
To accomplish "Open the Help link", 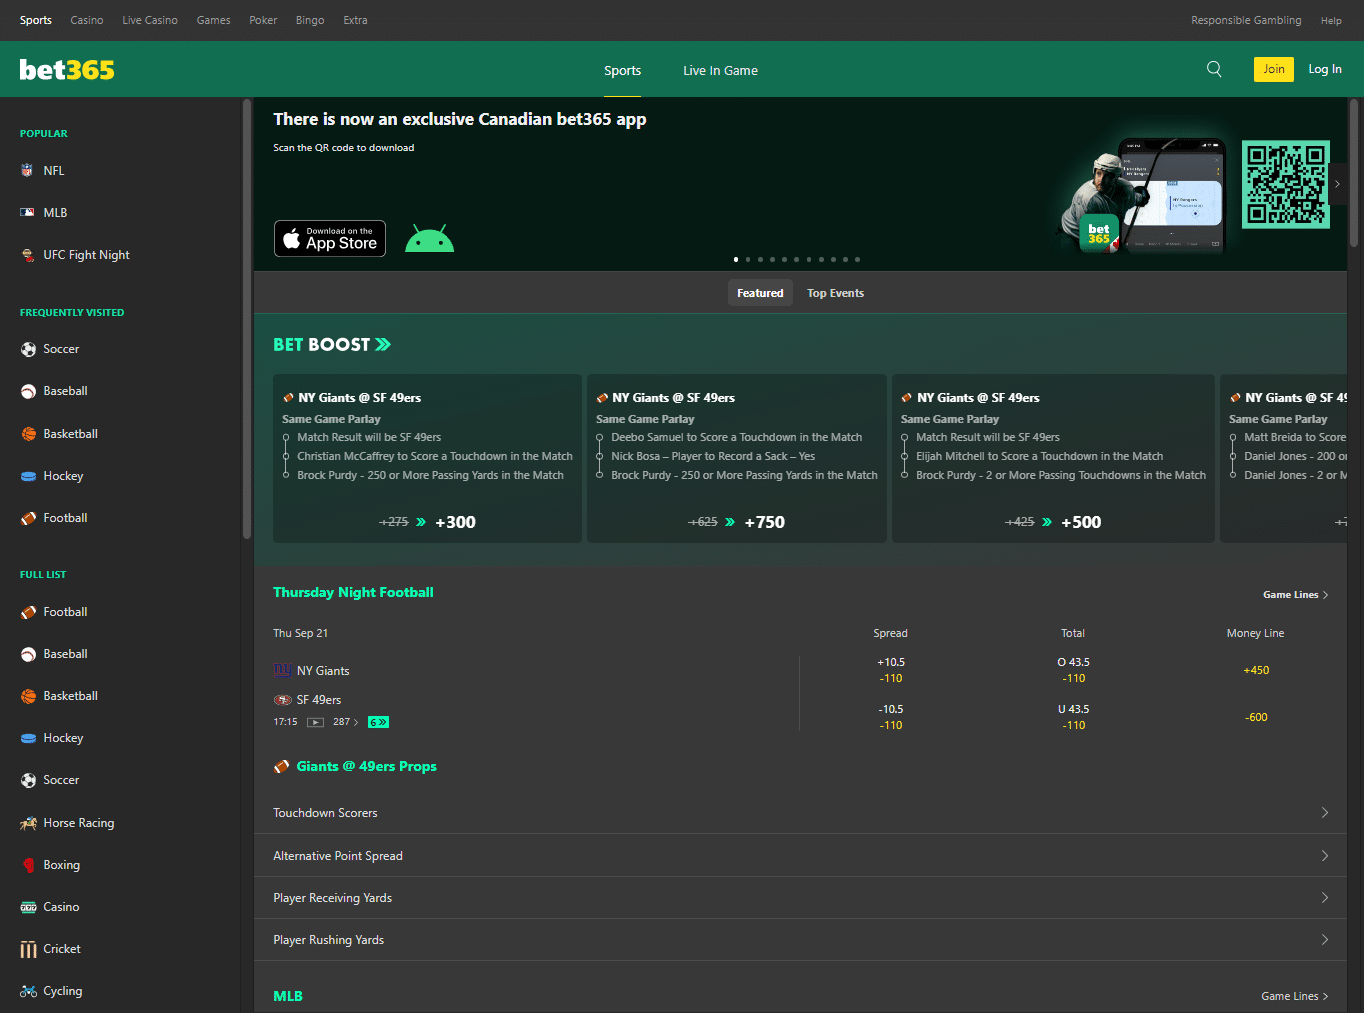I will pos(1331,20).
